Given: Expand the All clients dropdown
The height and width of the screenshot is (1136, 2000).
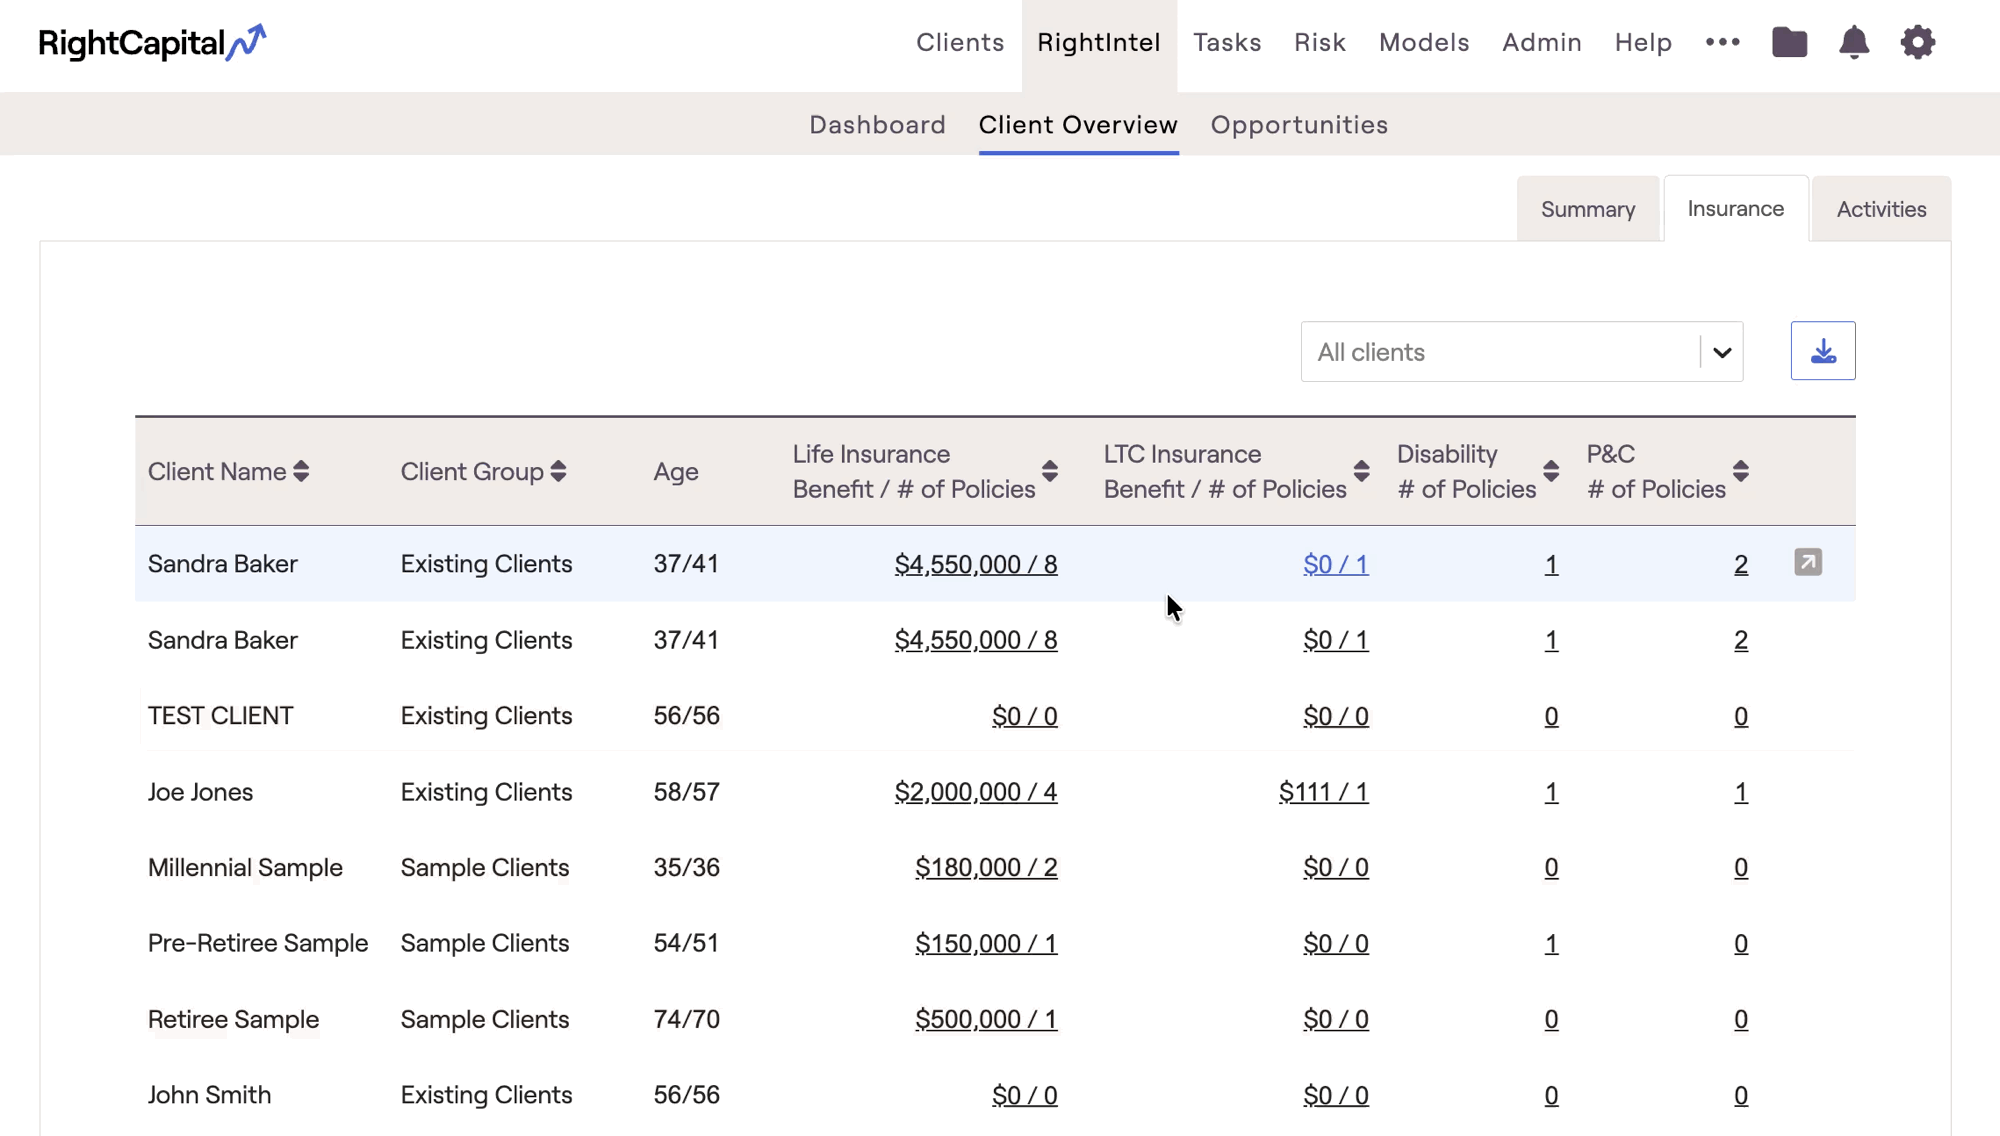Looking at the screenshot, I should tap(1721, 352).
